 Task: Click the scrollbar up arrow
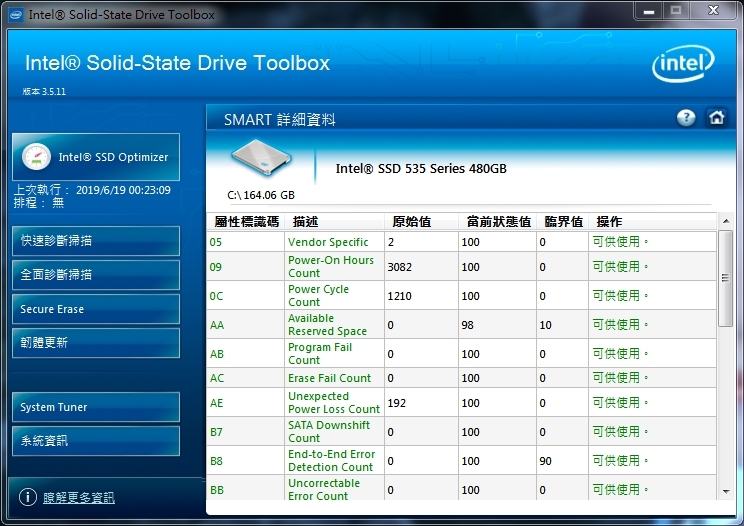coord(725,221)
